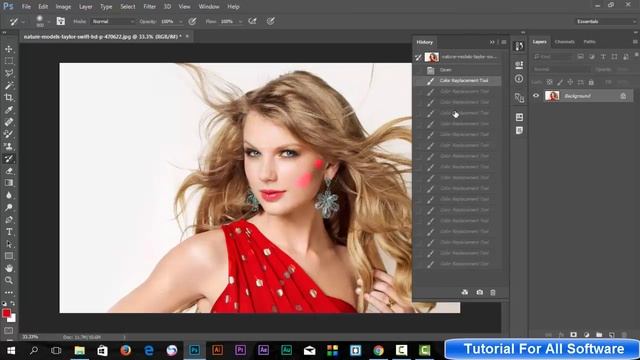Close the open document tab
The height and width of the screenshot is (360, 640).
point(187,36)
